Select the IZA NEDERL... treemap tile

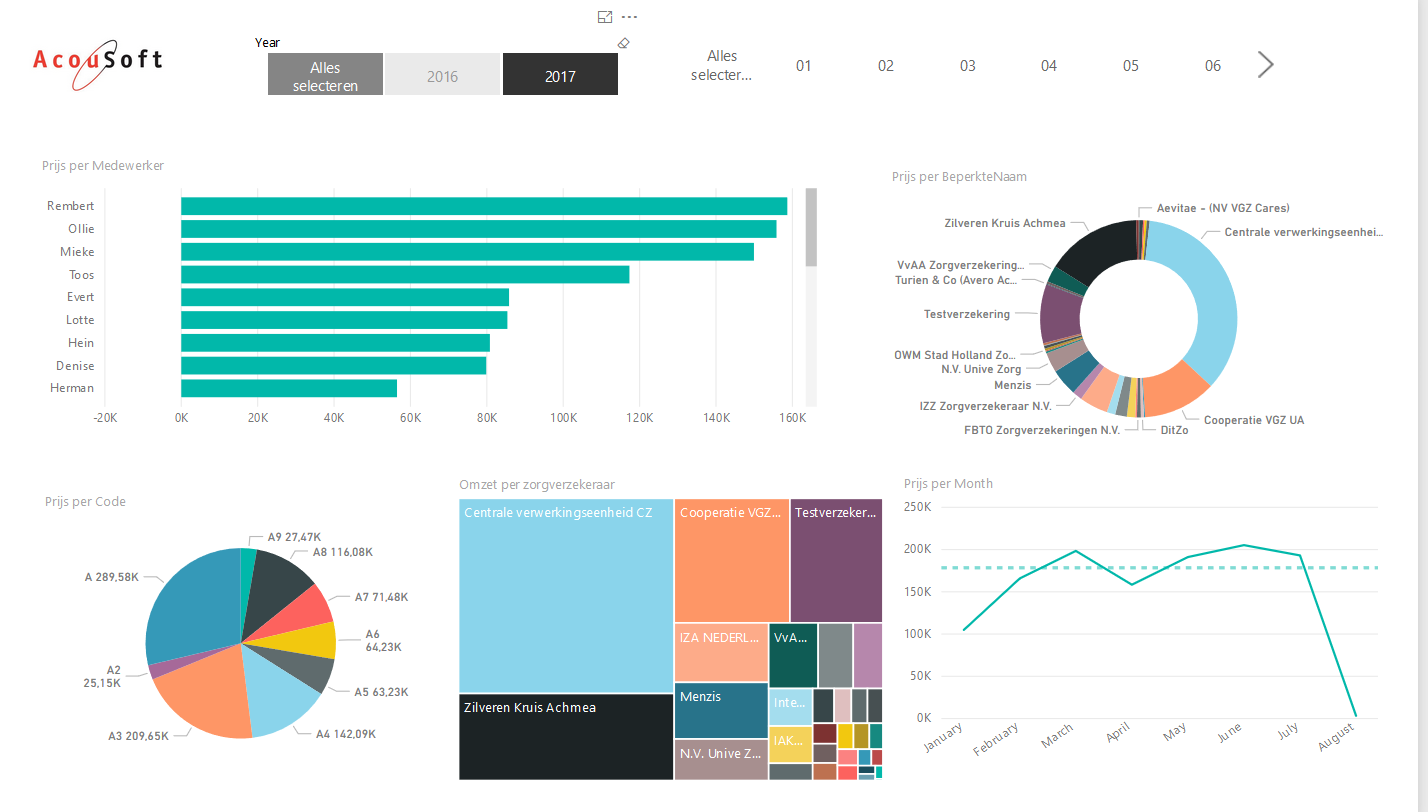click(x=721, y=652)
